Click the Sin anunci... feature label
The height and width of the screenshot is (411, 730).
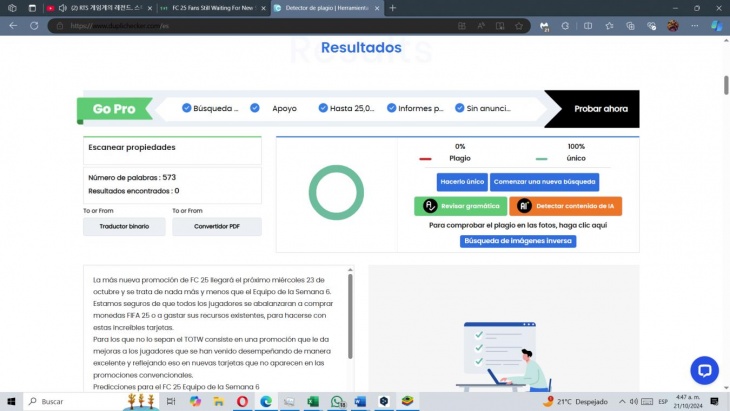pyautogui.click(x=488, y=108)
